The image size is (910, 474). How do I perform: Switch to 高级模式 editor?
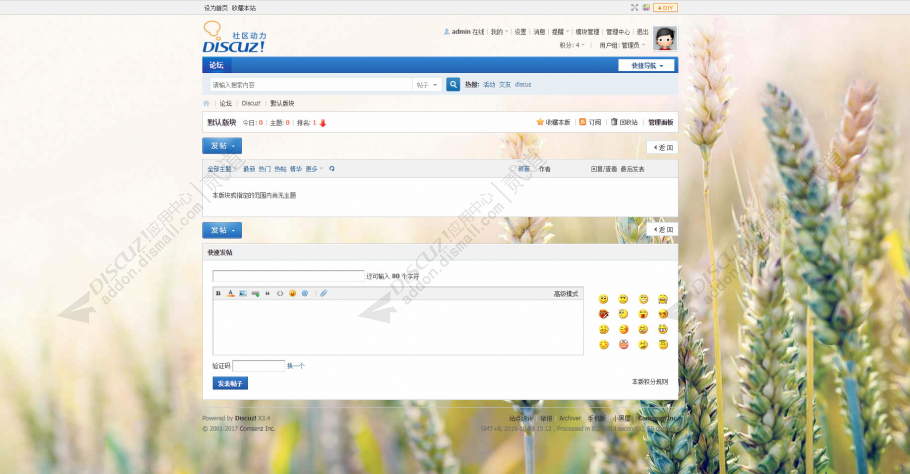point(565,294)
